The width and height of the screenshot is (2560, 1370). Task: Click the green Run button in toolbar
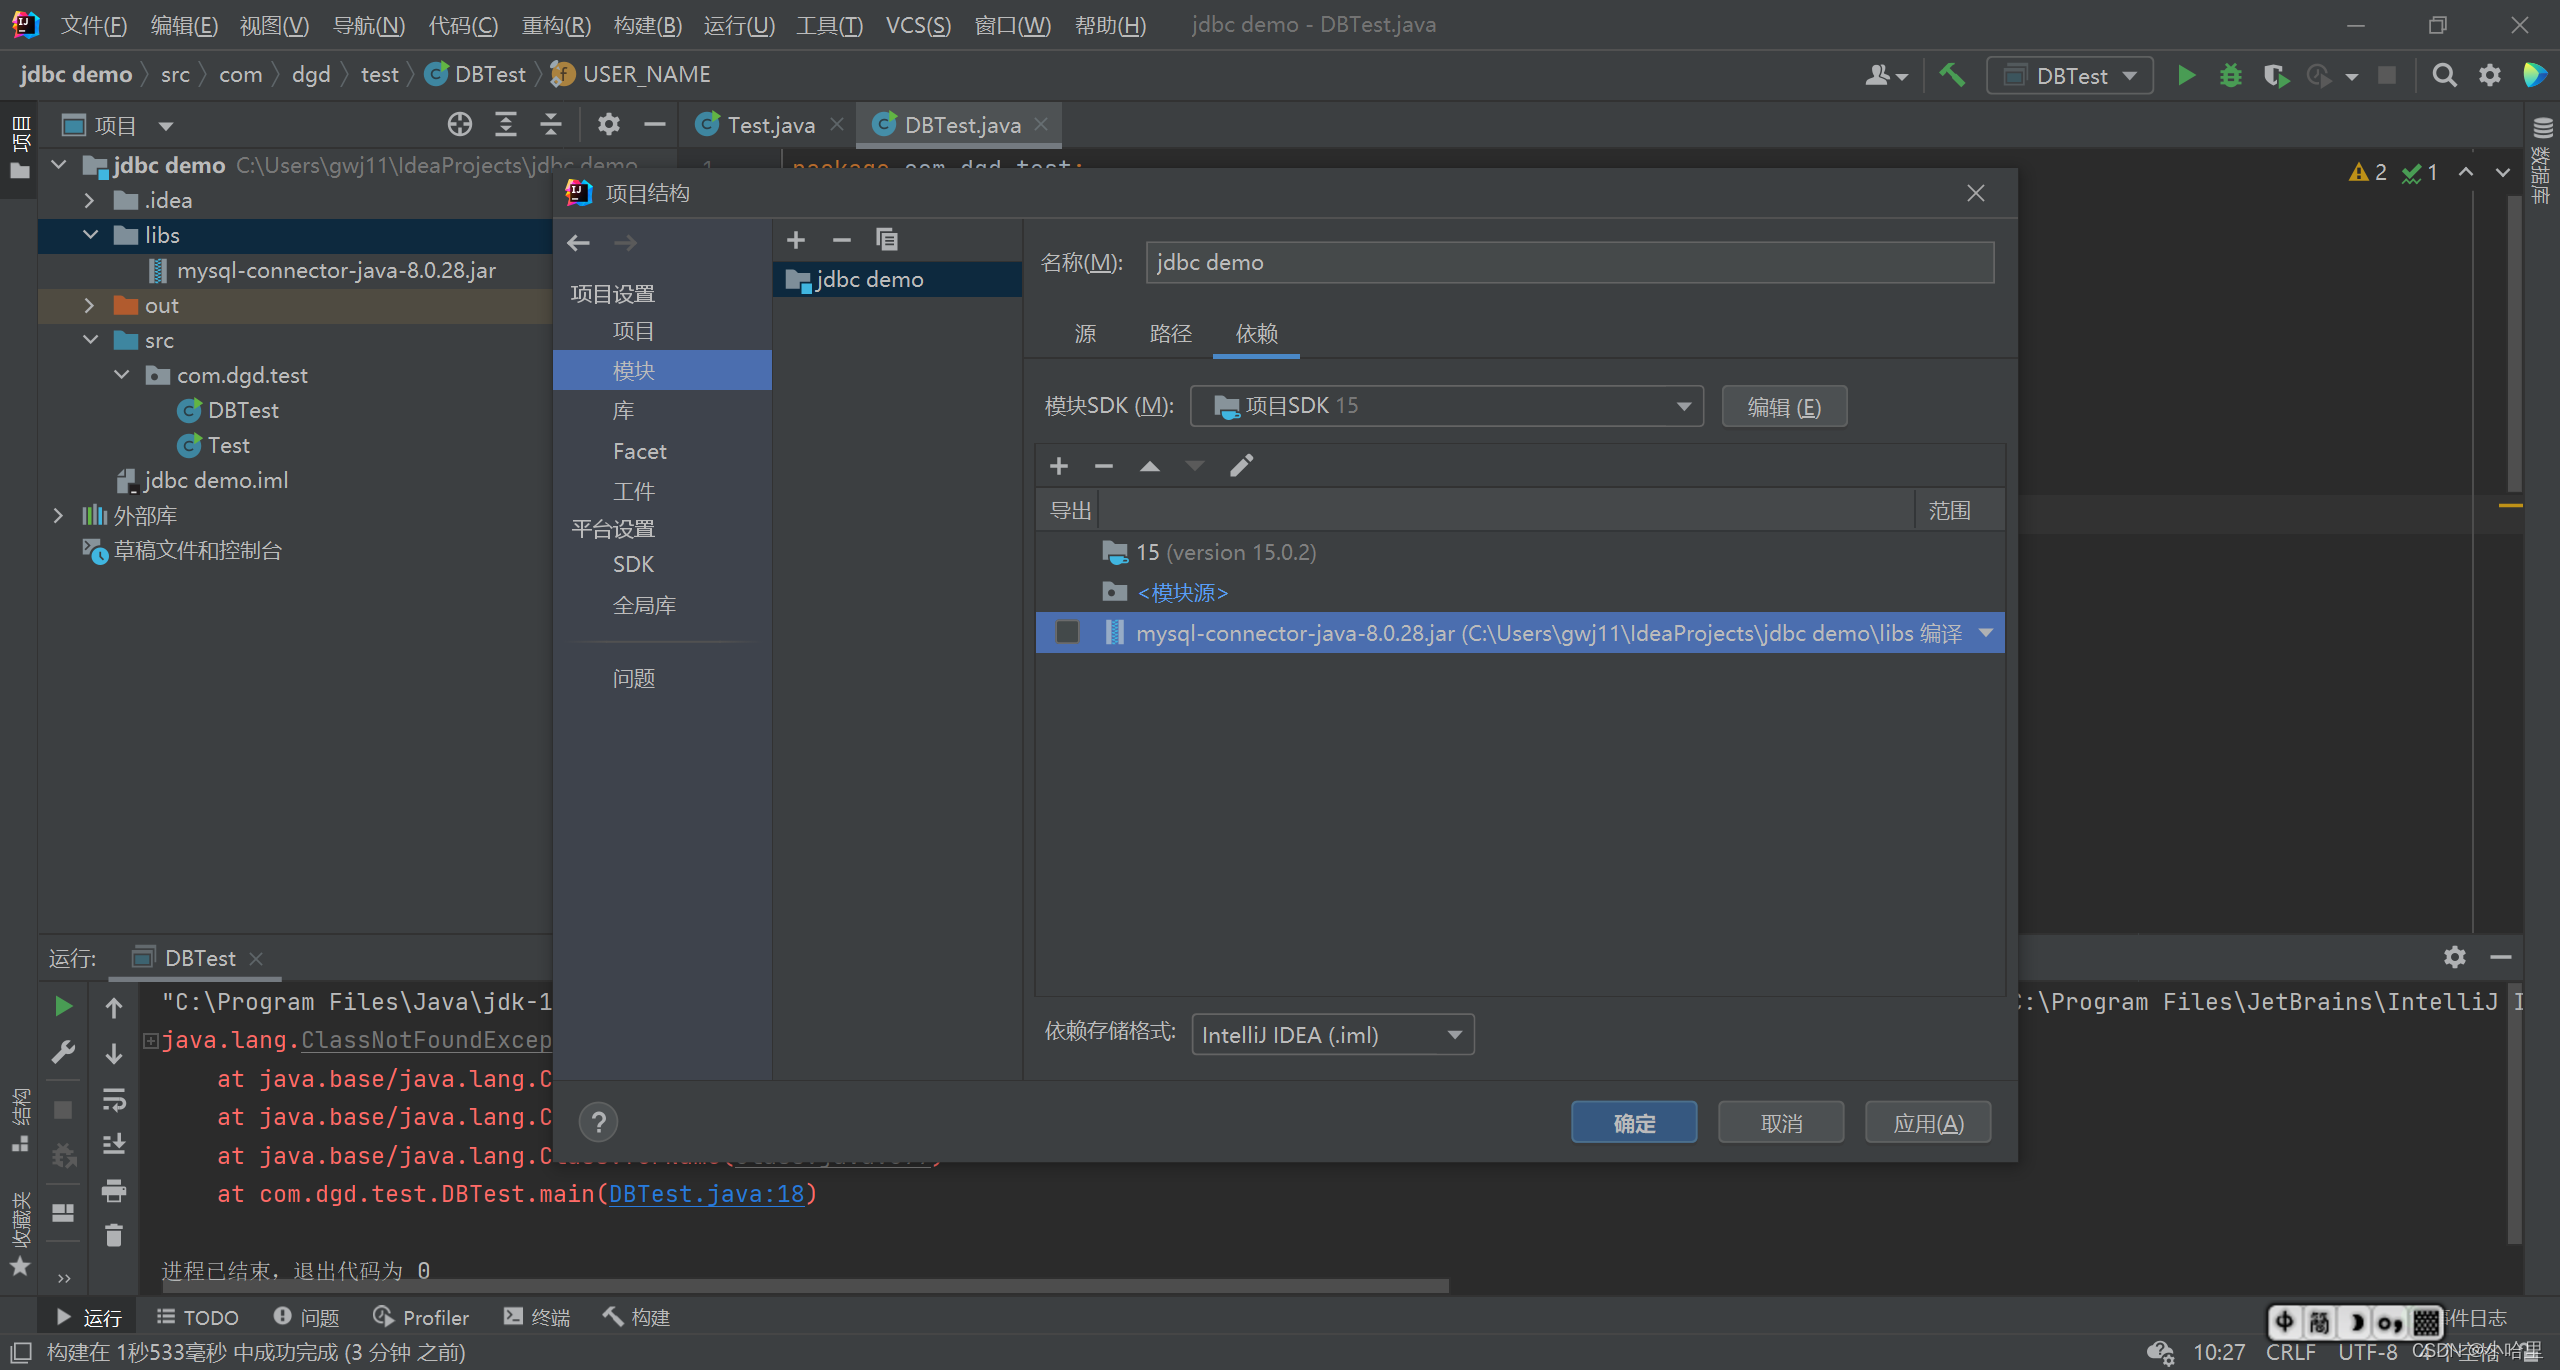coord(2186,76)
